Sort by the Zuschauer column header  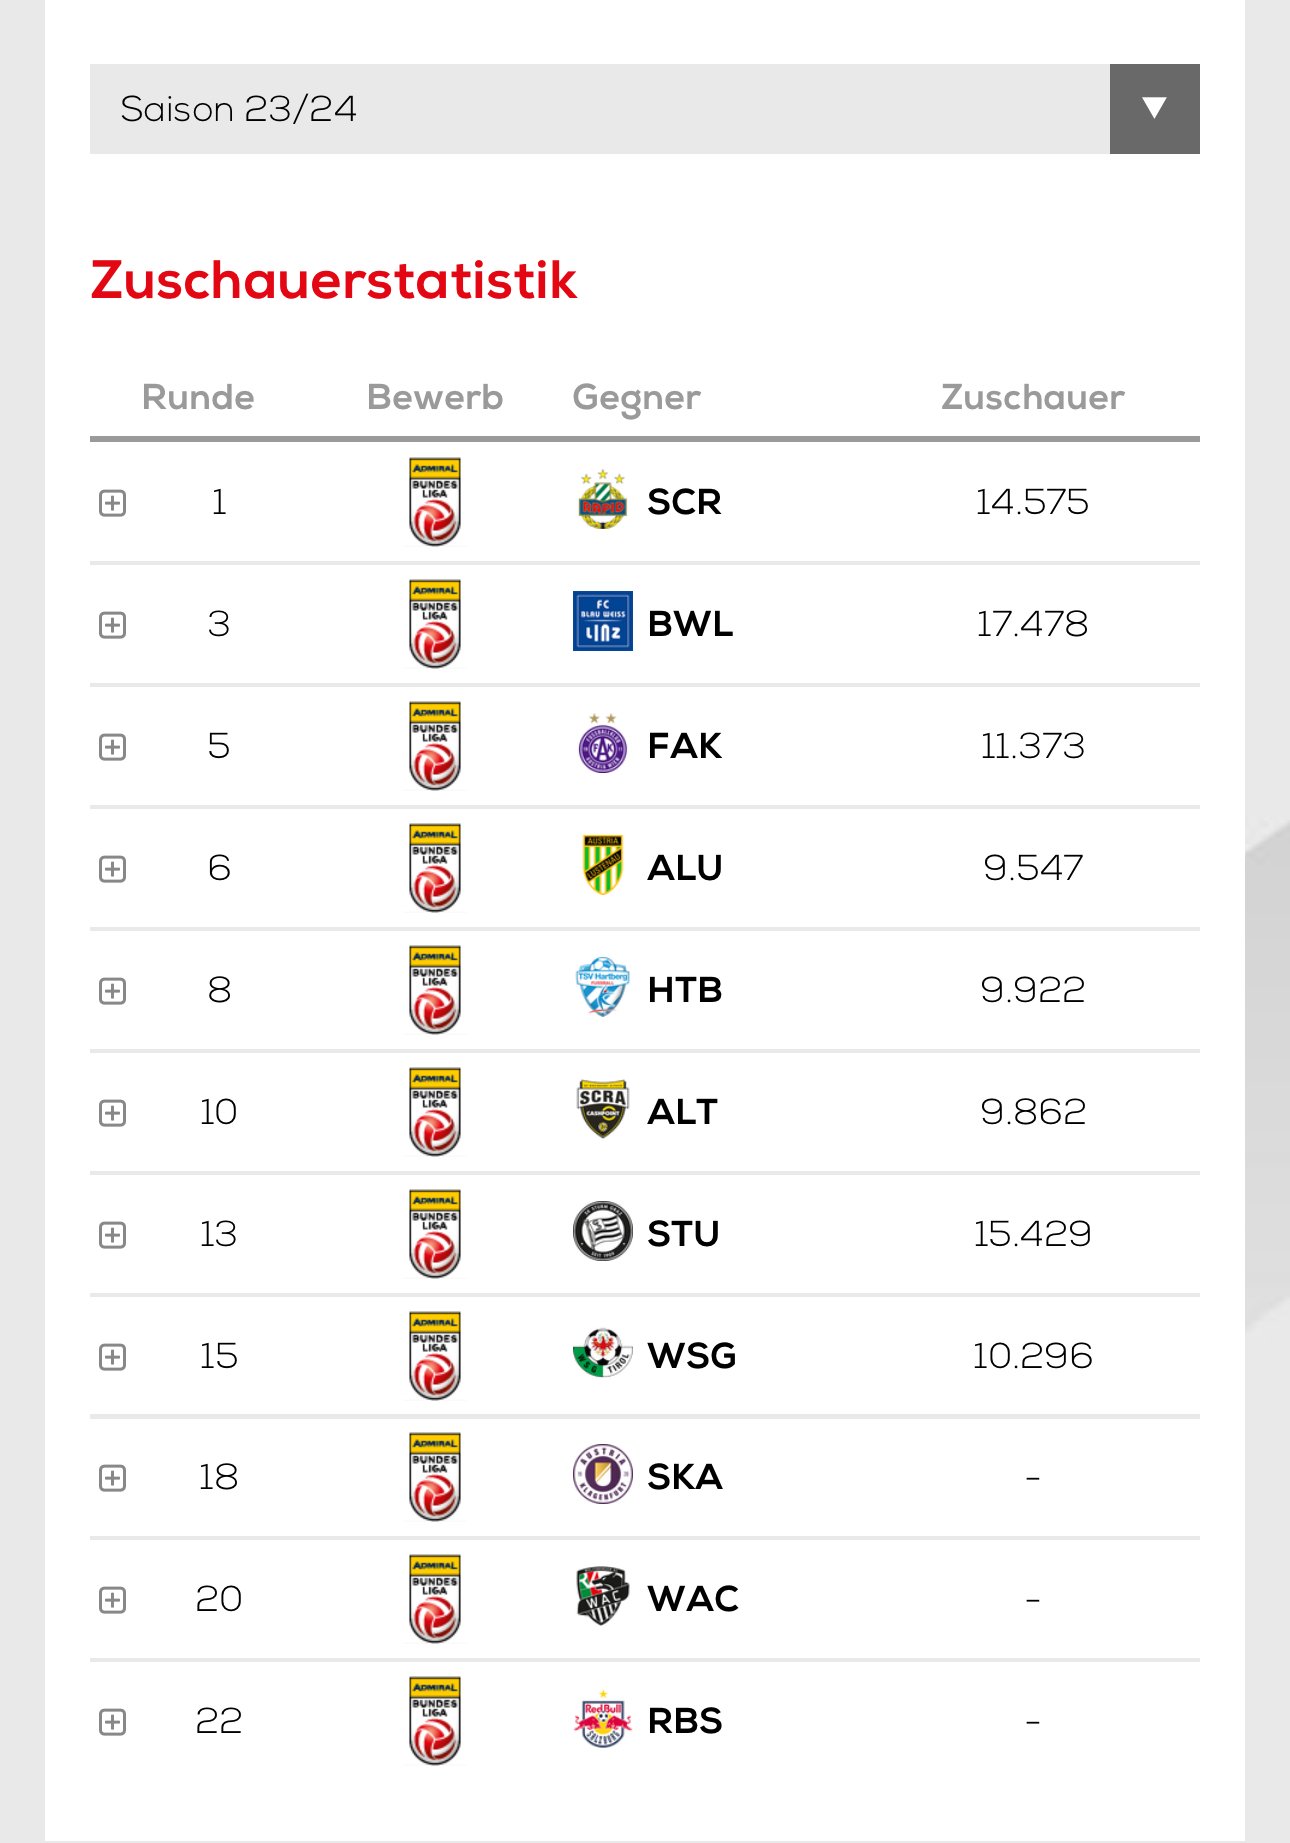1032,397
